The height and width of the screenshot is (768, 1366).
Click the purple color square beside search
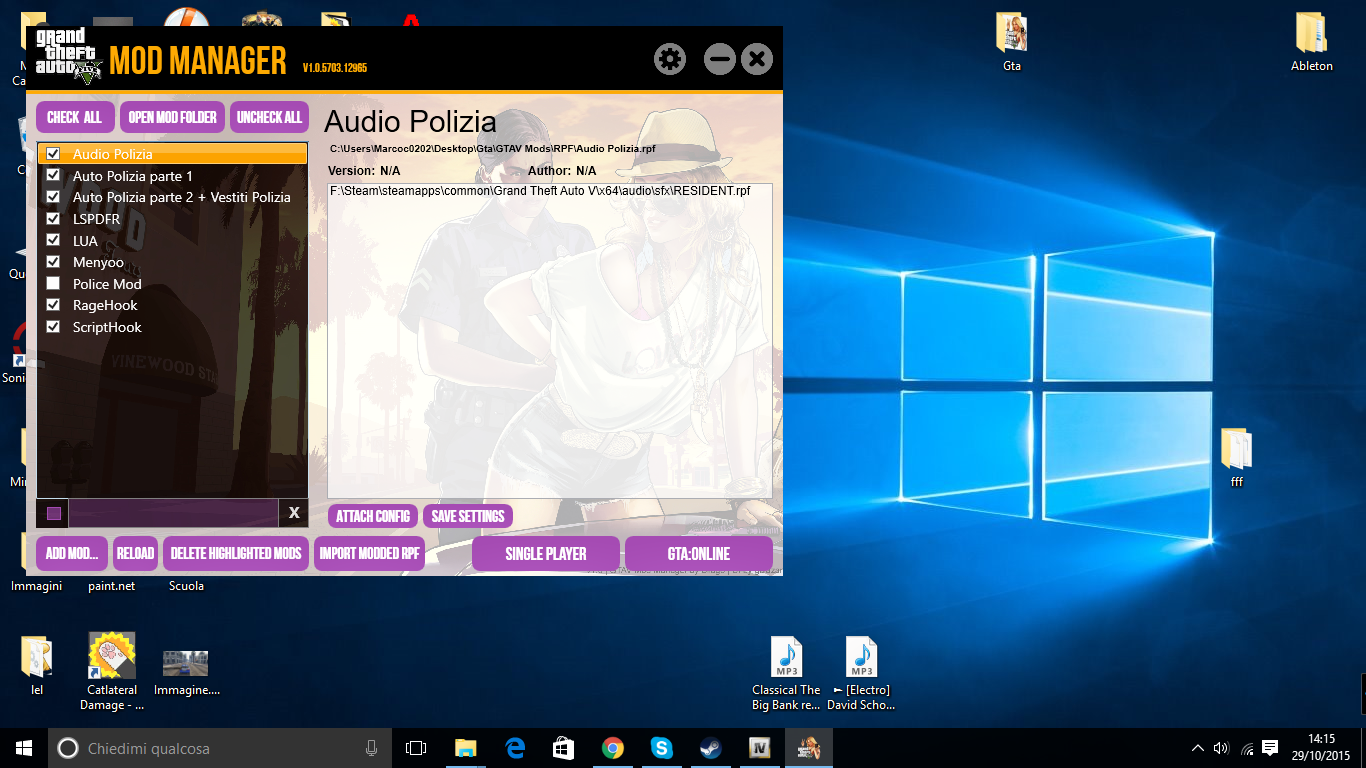(53, 513)
